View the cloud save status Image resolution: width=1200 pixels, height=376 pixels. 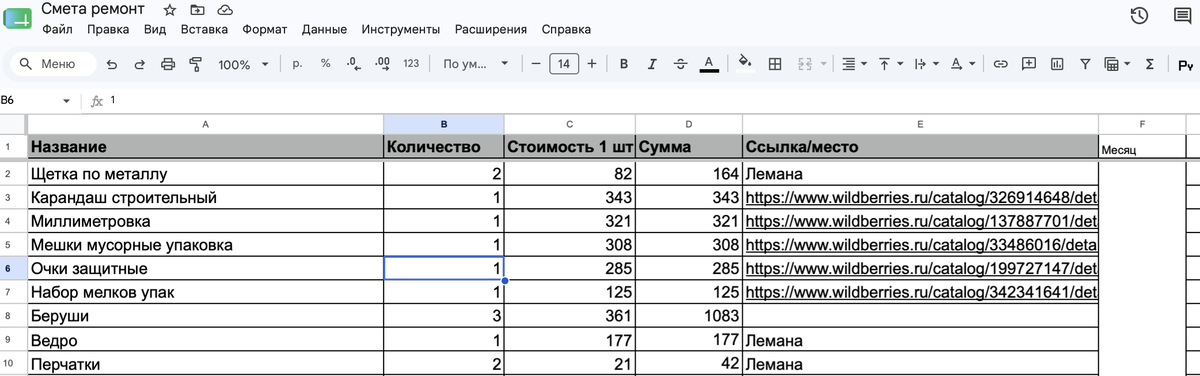[x=224, y=9]
